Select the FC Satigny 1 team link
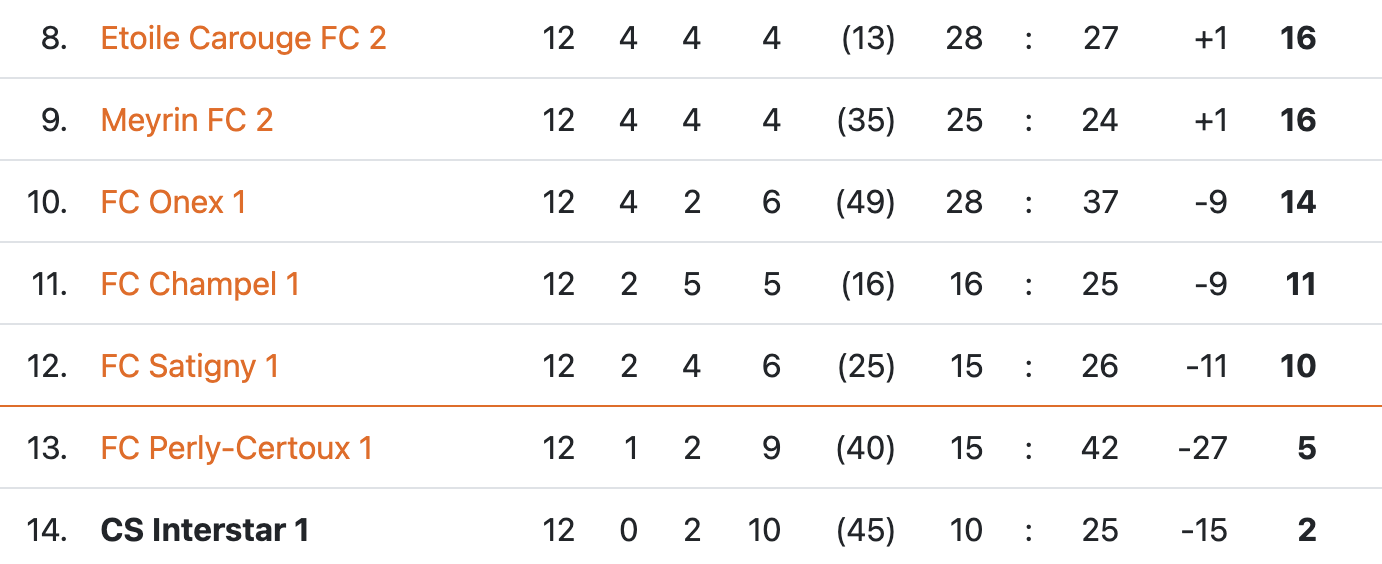This screenshot has width=1382, height=564. [x=190, y=367]
